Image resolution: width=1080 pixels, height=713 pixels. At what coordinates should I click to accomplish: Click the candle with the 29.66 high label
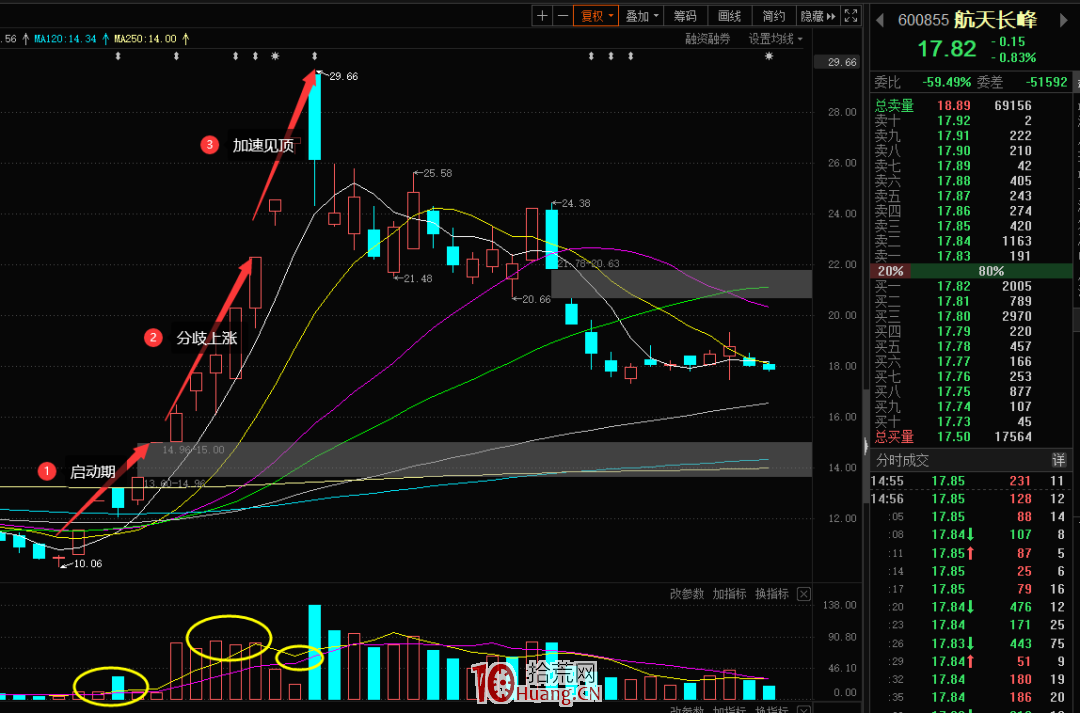coord(315,138)
